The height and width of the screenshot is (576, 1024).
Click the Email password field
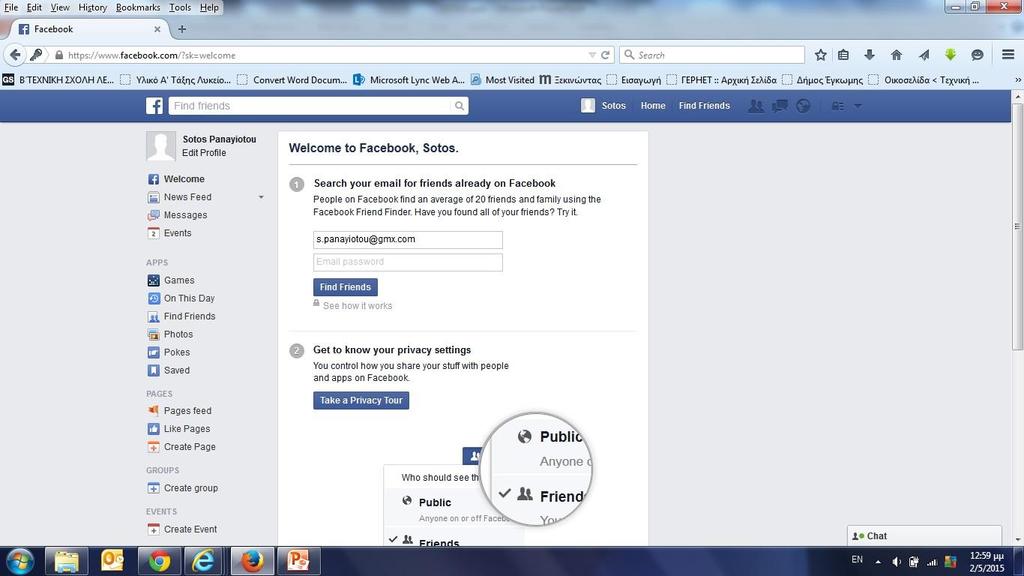coord(408,262)
